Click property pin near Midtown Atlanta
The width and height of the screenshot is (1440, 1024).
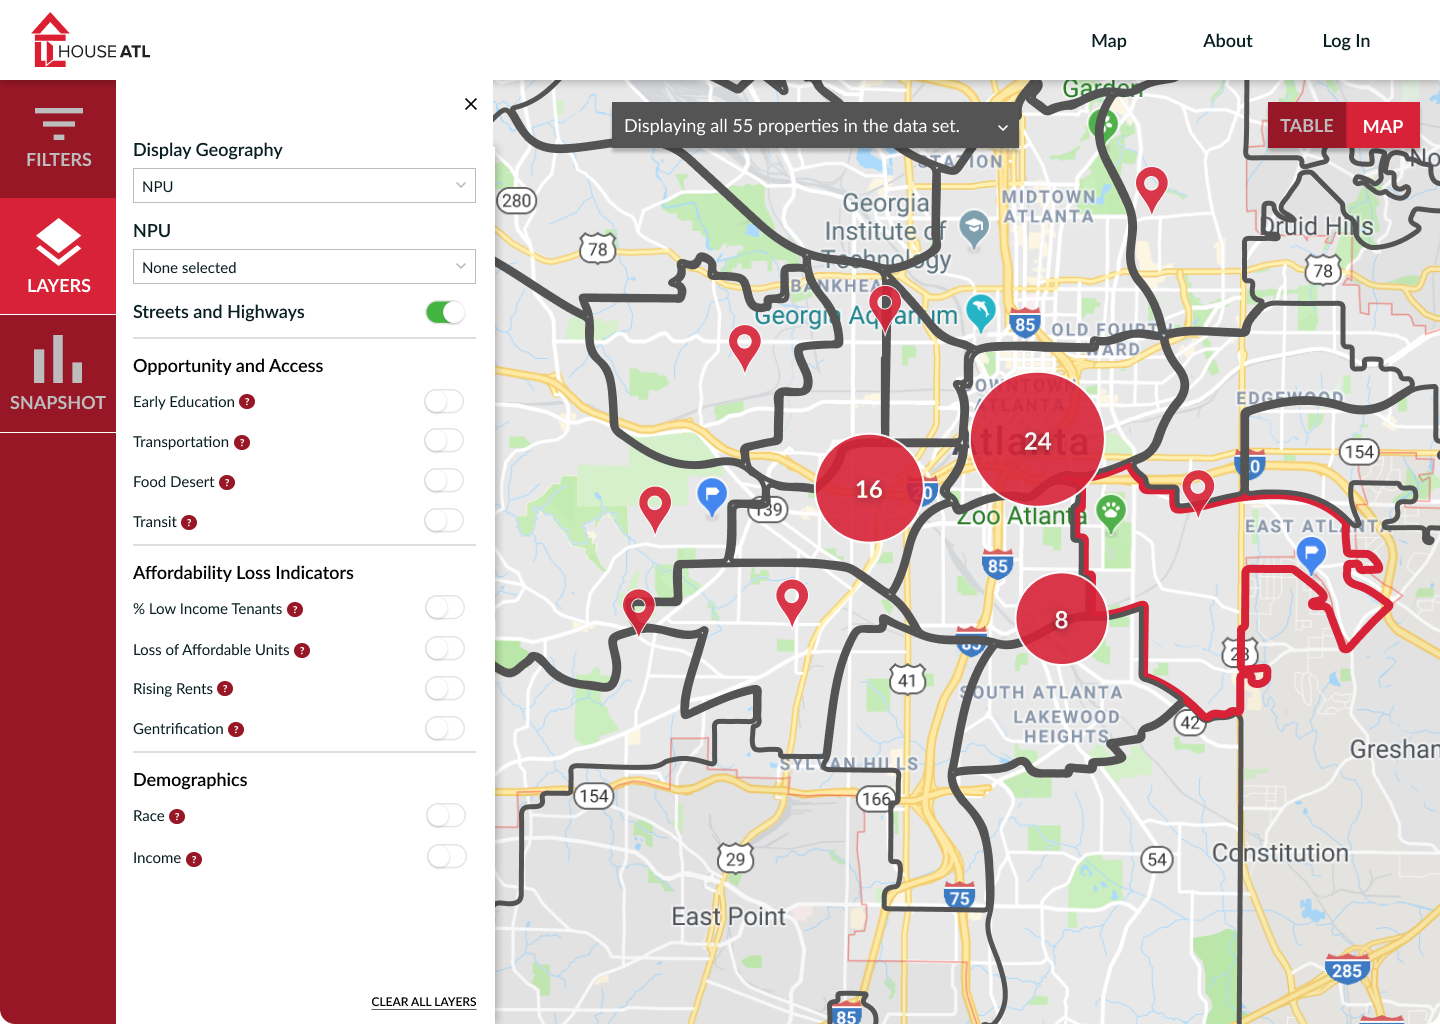point(1152,188)
